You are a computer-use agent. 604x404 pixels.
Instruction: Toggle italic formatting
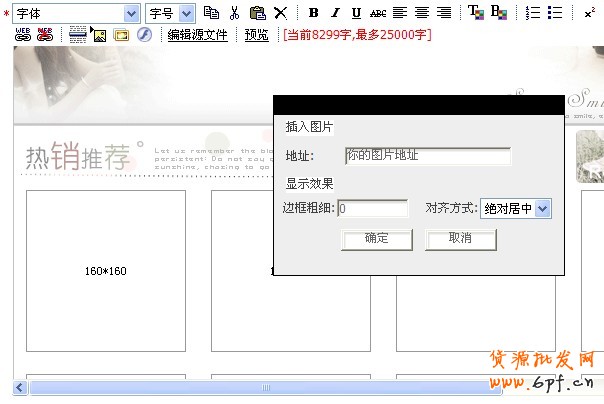[335, 13]
